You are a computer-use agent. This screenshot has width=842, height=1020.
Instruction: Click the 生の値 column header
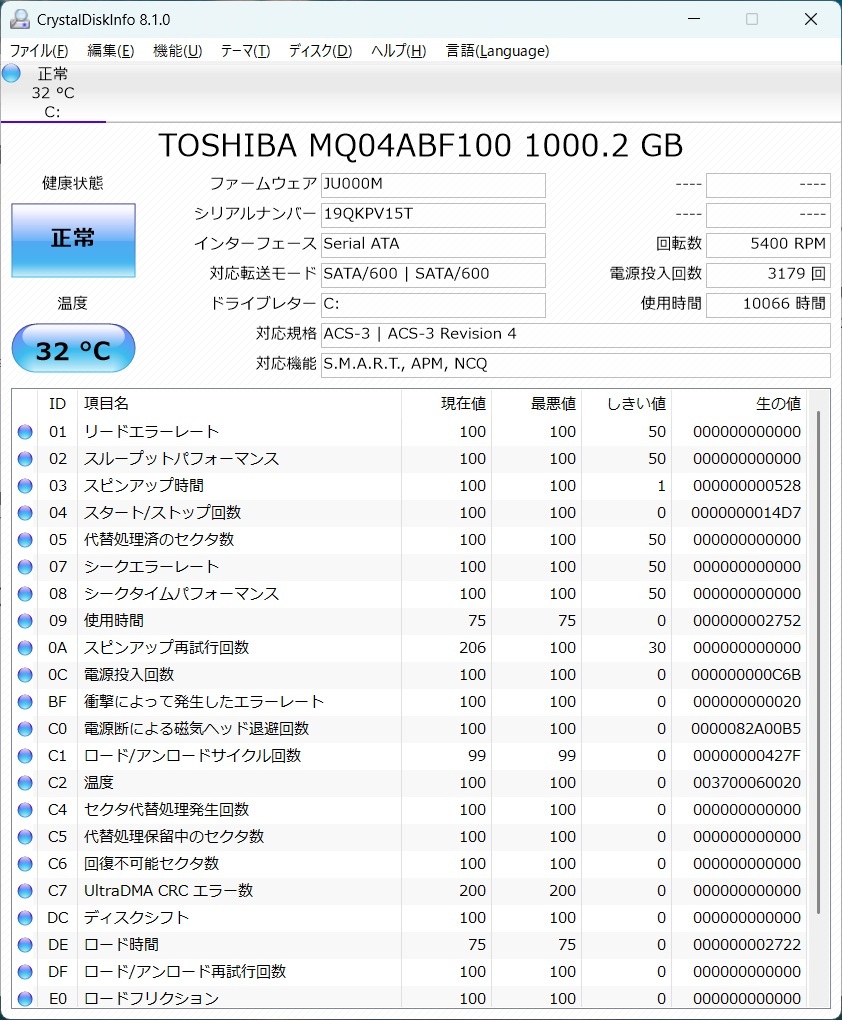click(739, 403)
